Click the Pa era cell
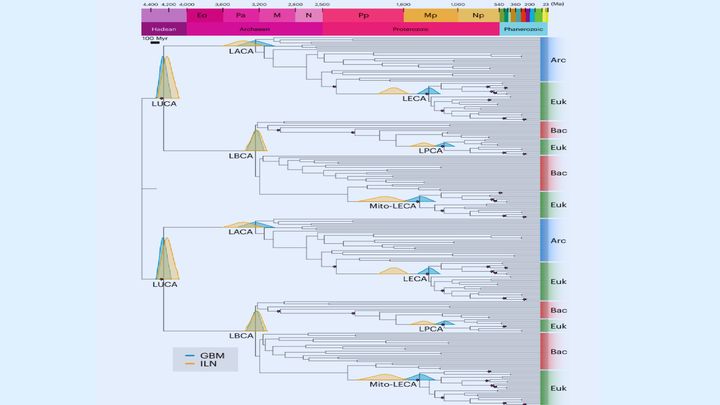This screenshot has width=720, height=405. pos(240,16)
